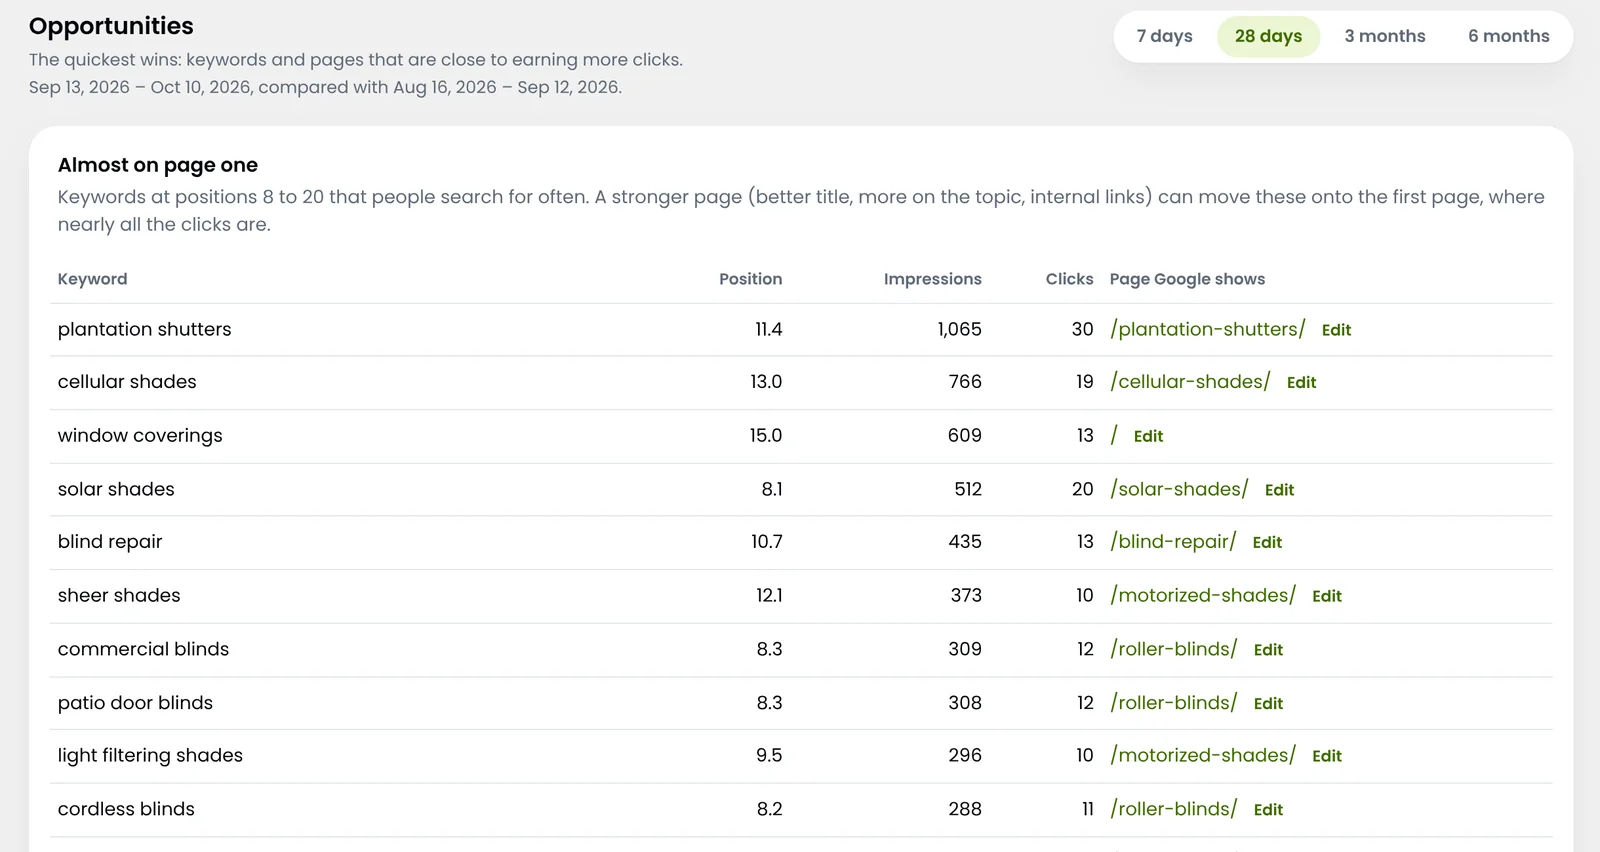Click the "patio door blinds" keyword
Screen dimensions: 1600x852
pyautogui.click(x=135, y=703)
